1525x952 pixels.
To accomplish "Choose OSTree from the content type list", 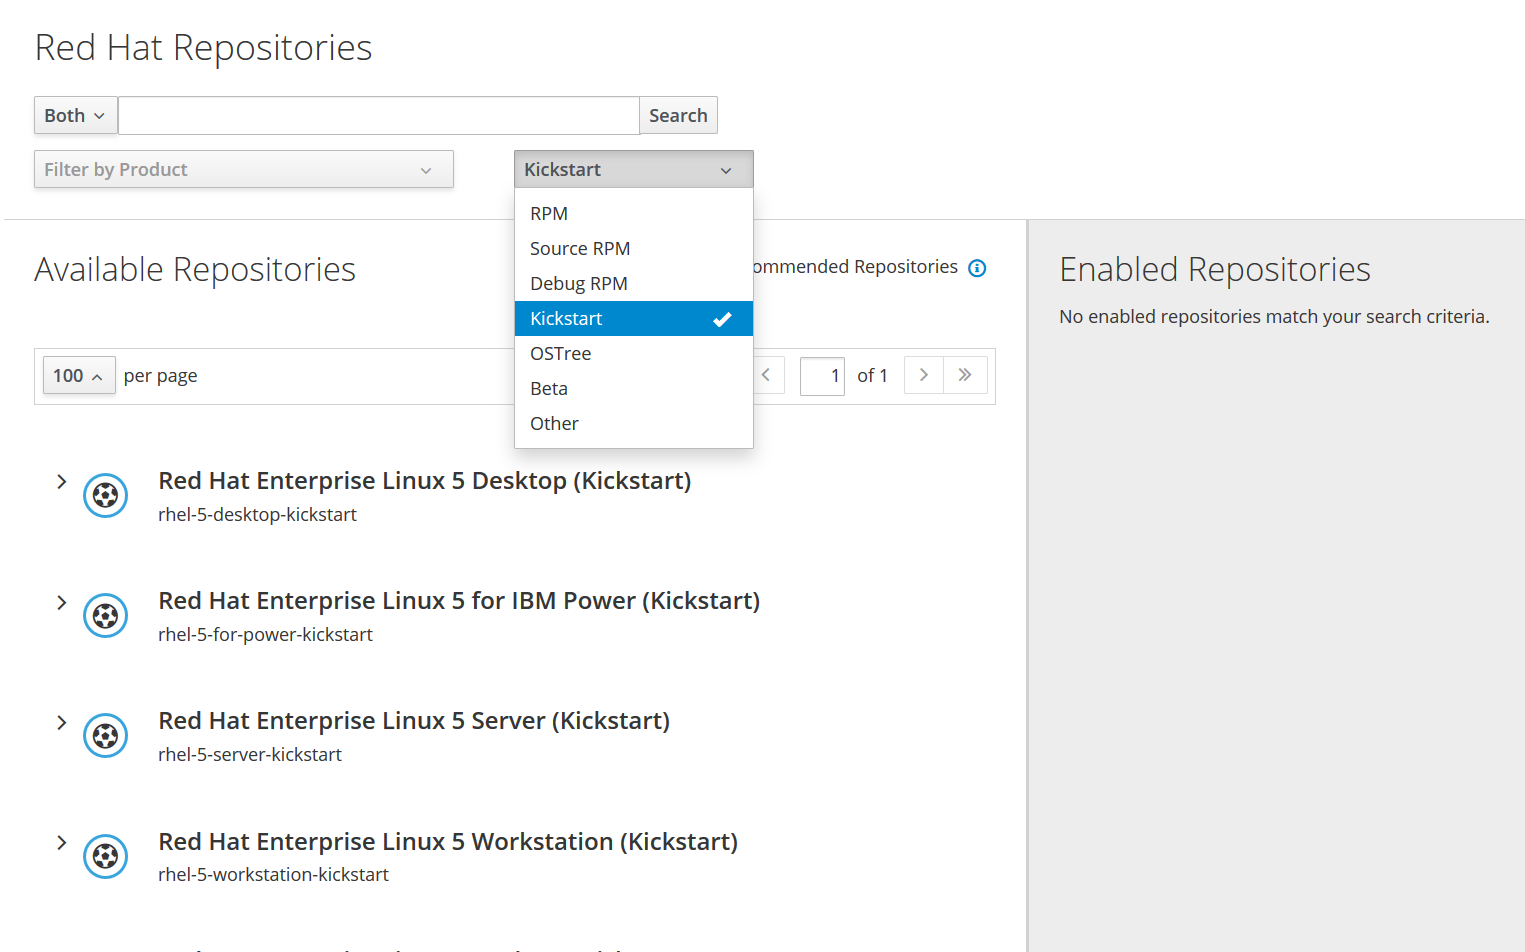I will click(x=560, y=353).
